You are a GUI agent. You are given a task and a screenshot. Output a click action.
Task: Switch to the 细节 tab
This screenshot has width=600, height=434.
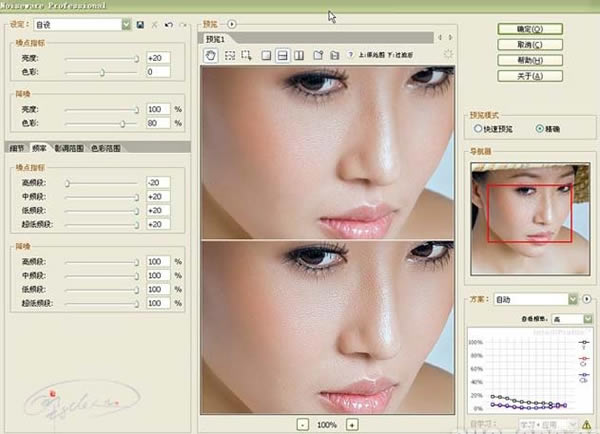click(17, 148)
